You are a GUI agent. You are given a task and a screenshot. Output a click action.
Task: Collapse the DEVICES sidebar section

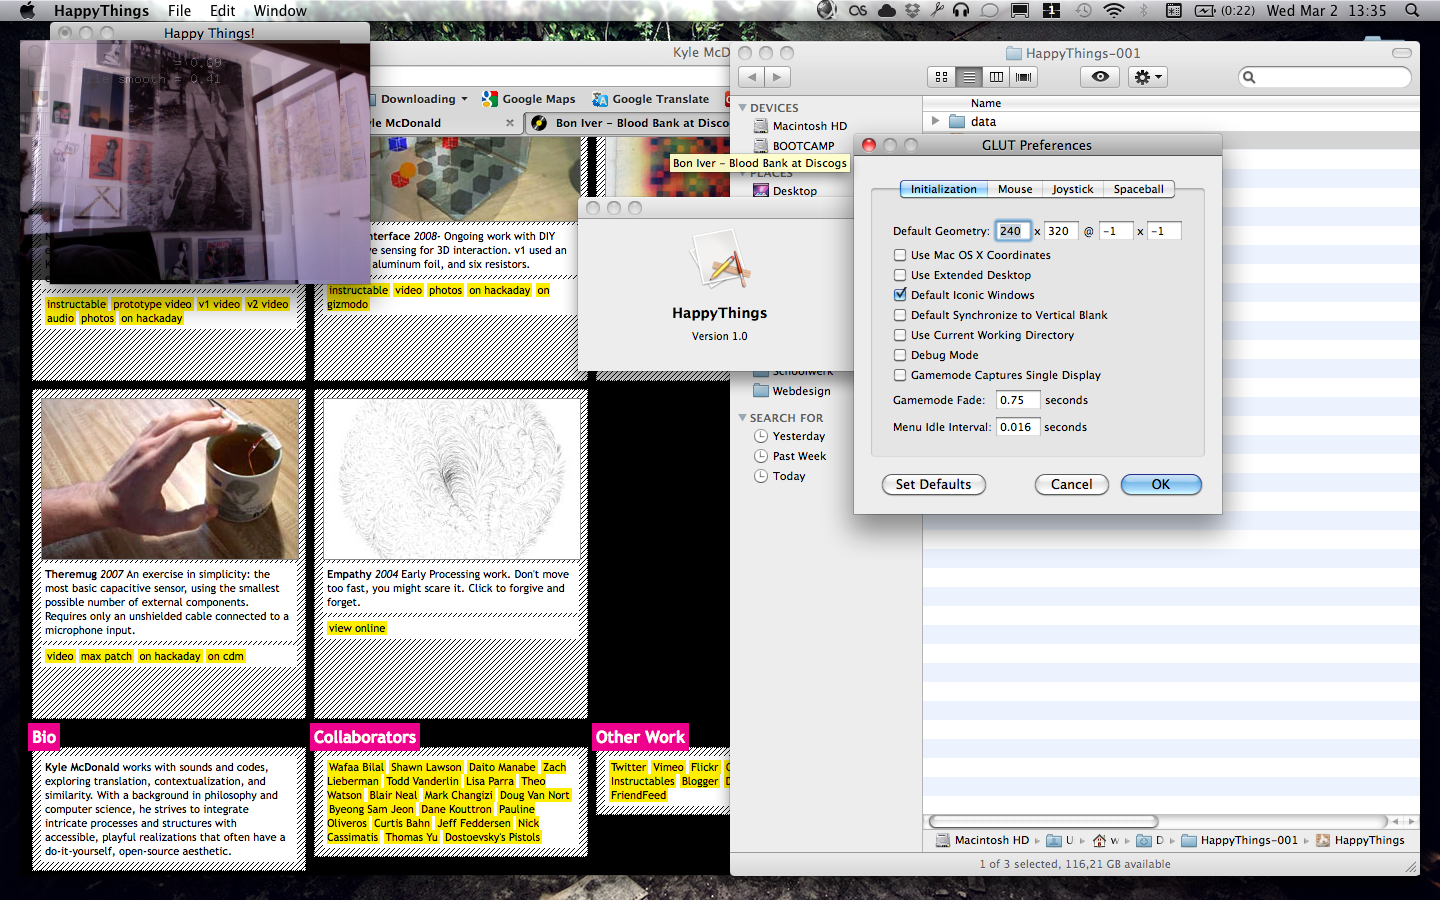pyautogui.click(x=743, y=107)
